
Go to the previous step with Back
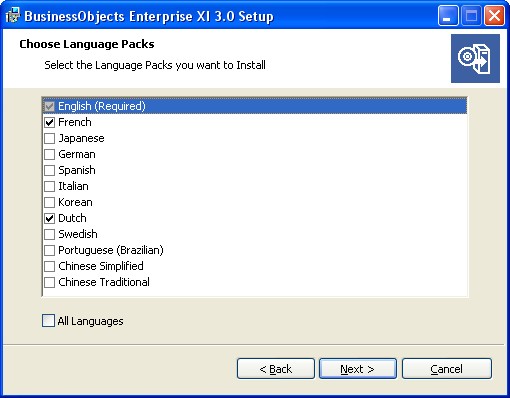coord(276,369)
